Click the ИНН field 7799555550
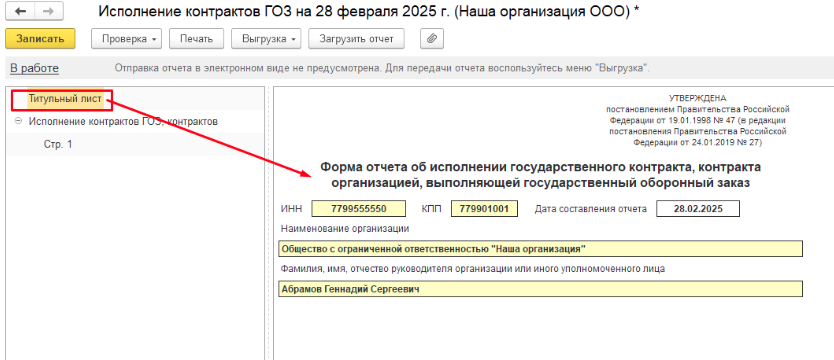This screenshot has width=834, height=360. click(x=358, y=209)
